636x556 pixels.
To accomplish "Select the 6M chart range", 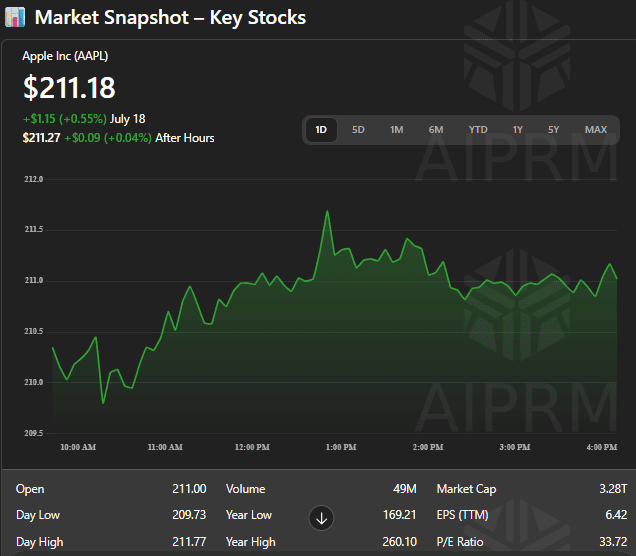I will pyautogui.click(x=436, y=130).
